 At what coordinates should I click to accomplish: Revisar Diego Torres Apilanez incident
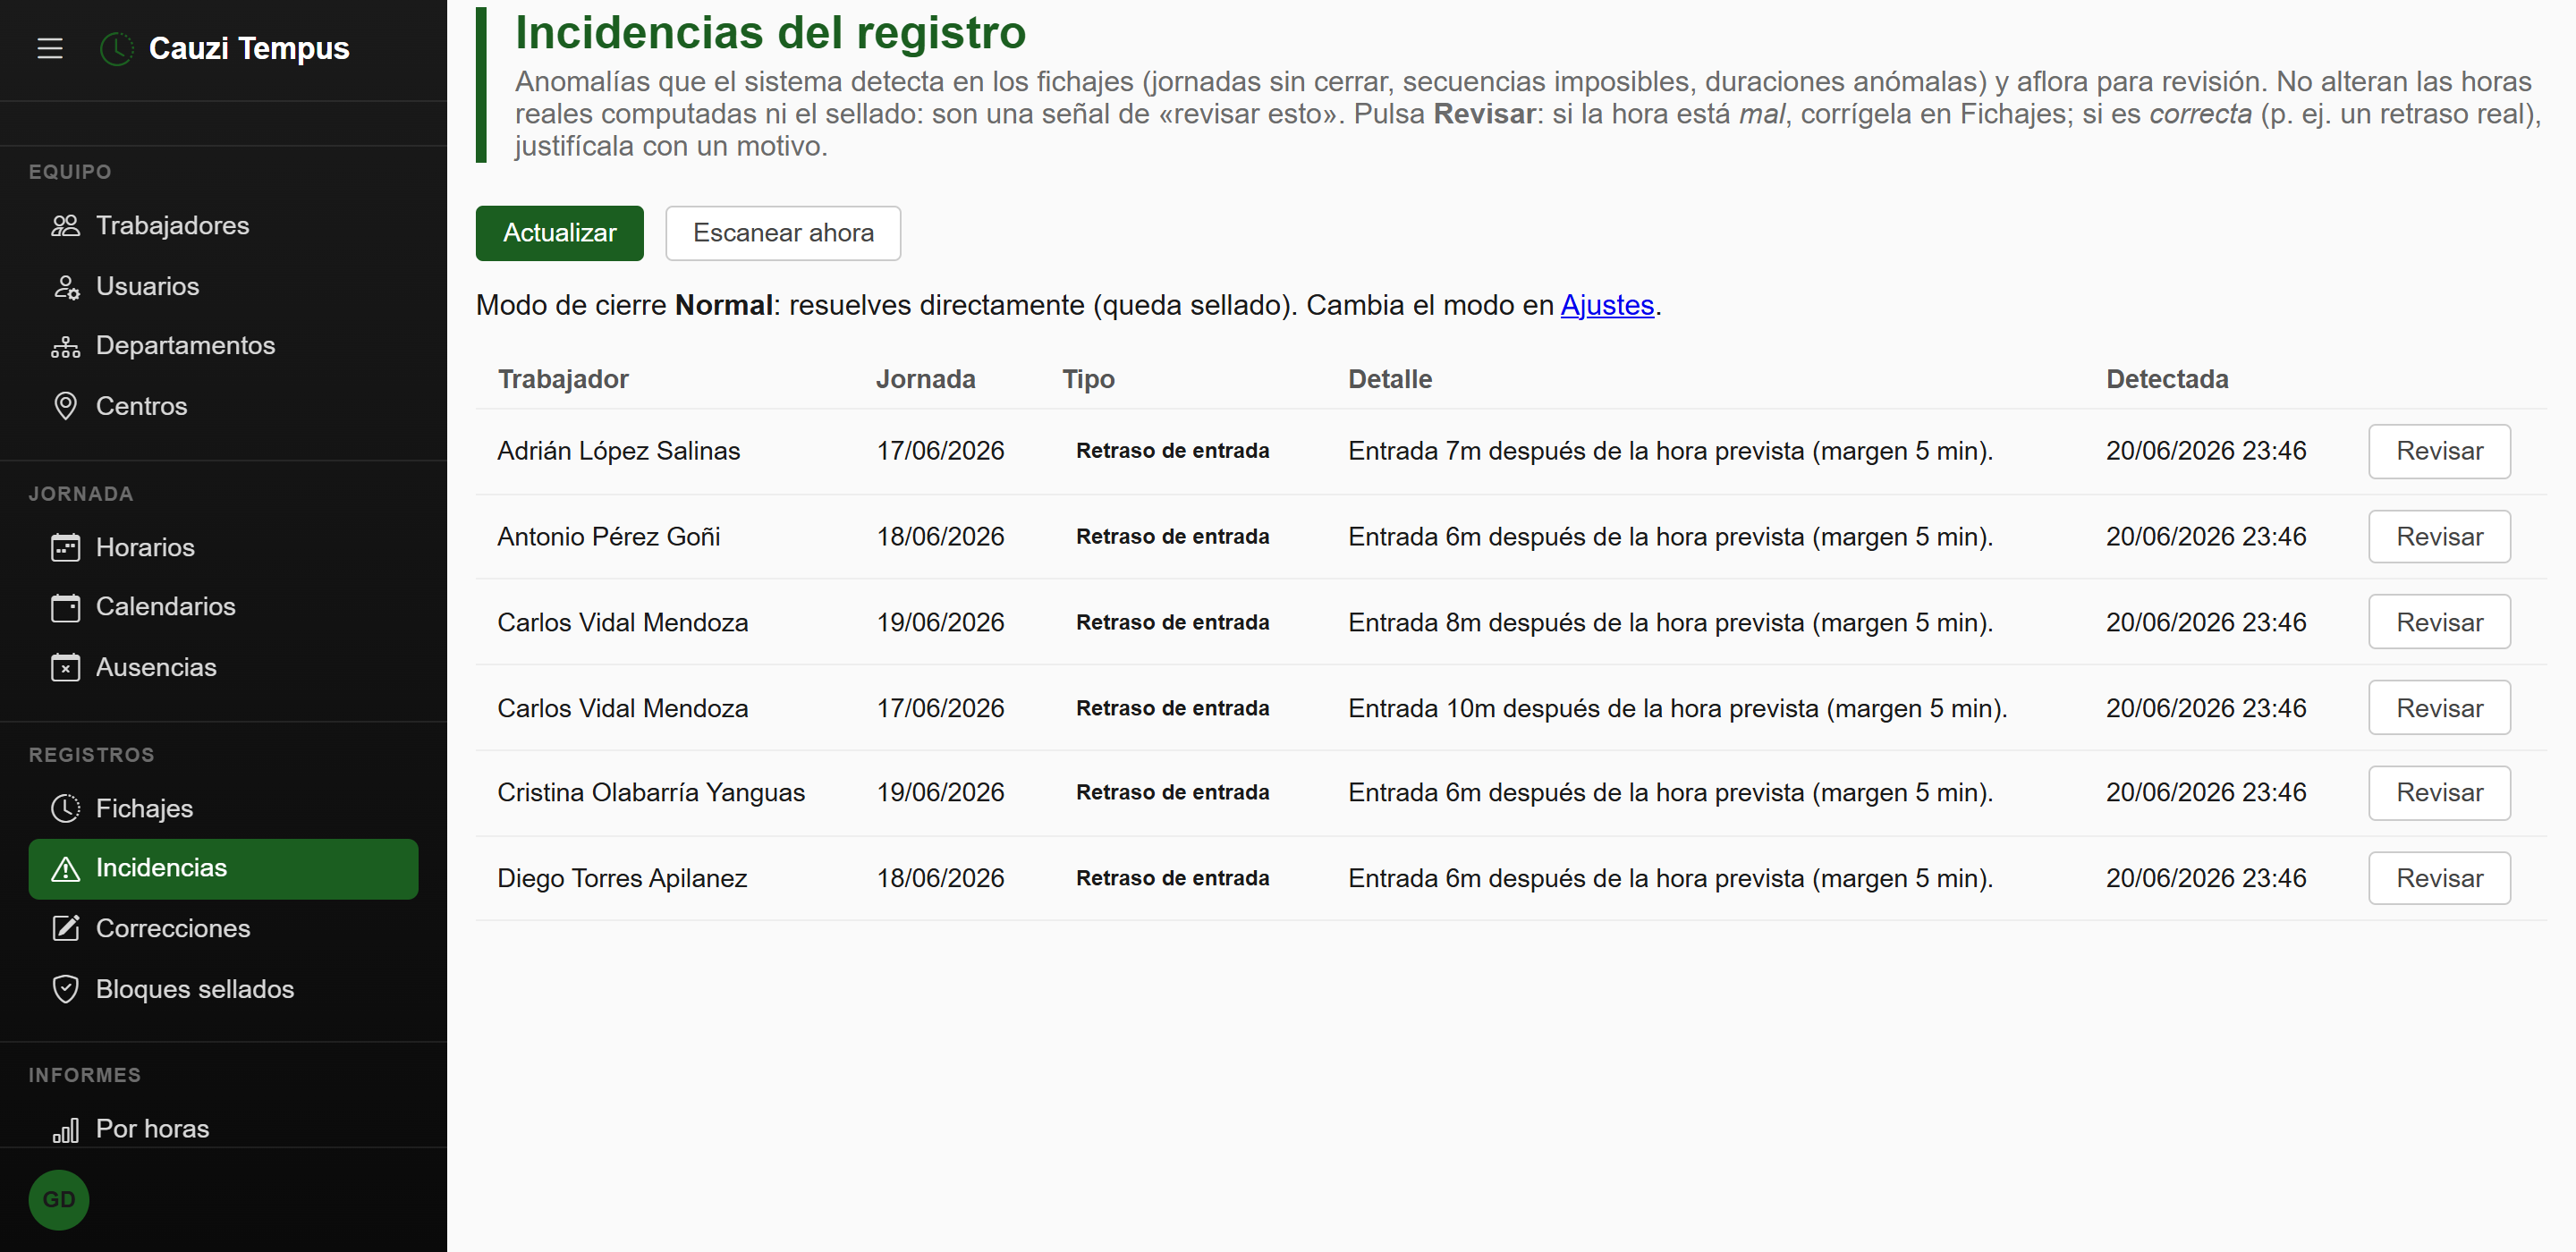tap(2438, 878)
